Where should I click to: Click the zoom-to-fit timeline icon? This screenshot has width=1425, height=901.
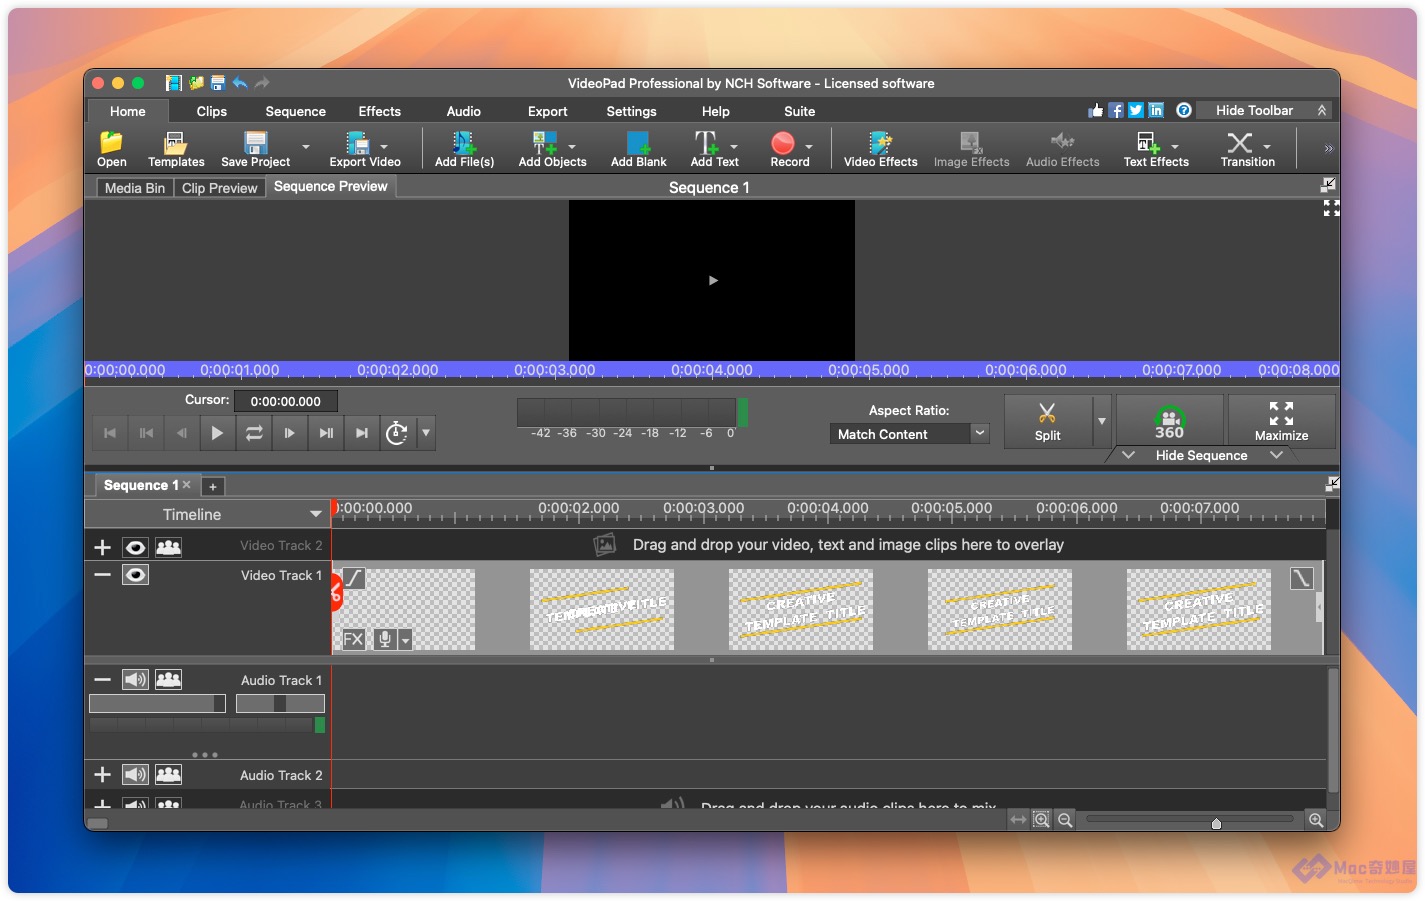click(x=1041, y=819)
